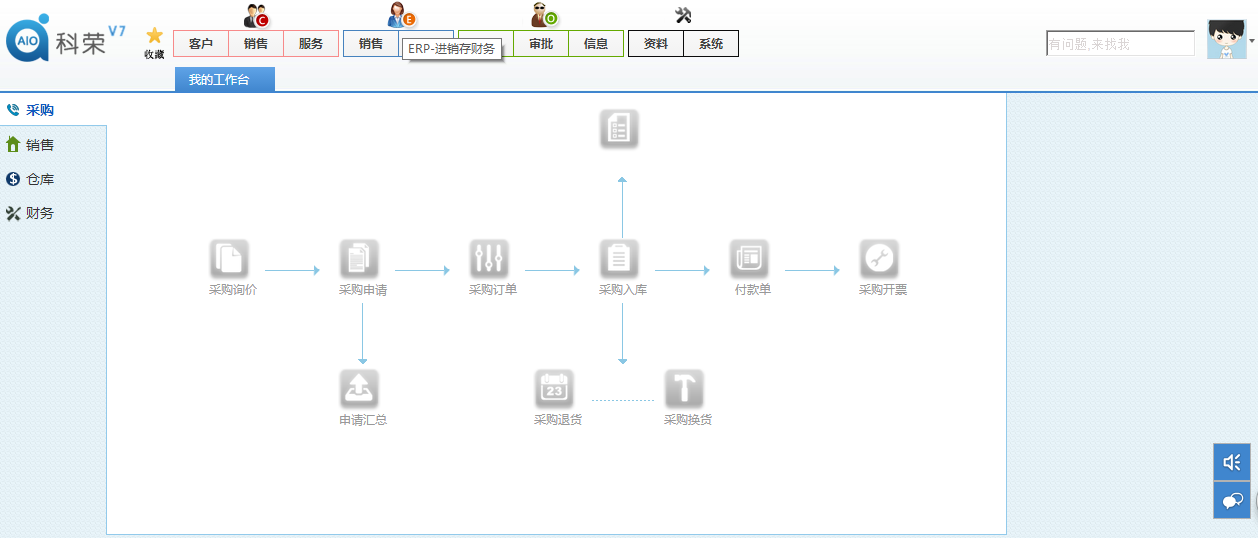
Task: Expand the dropdown arrow beside the avatar
Action: (x=1251, y=40)
